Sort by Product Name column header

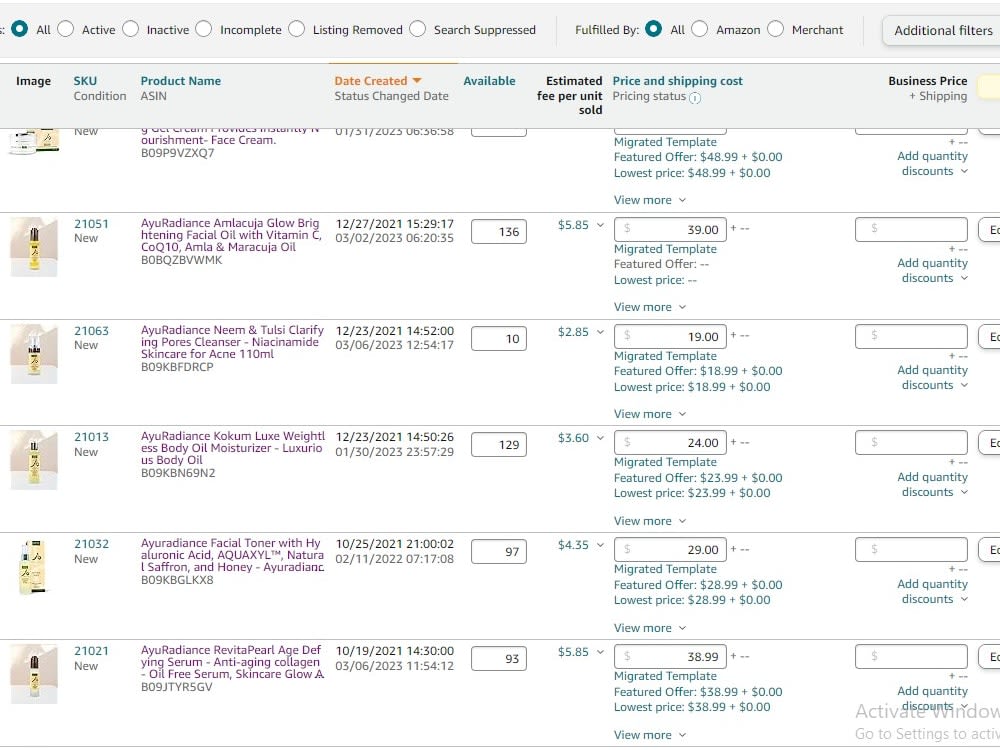[180, 81]
